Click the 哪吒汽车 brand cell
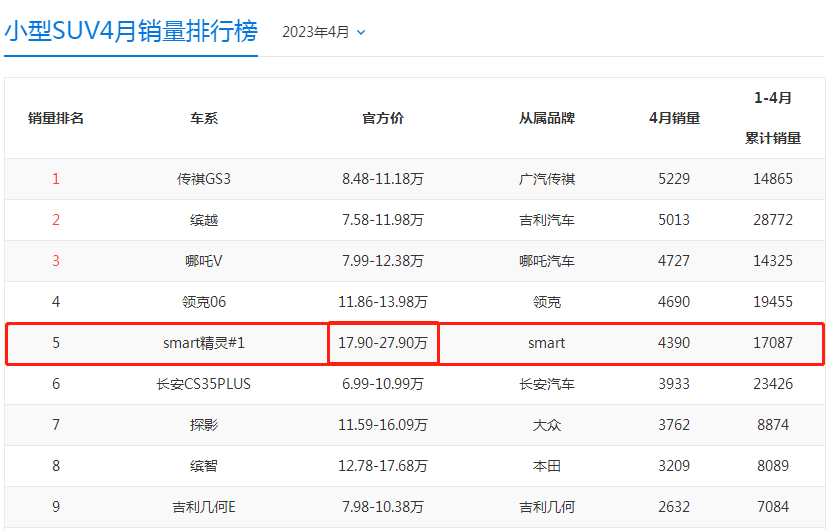830x530 pixels. coord(547,261)
